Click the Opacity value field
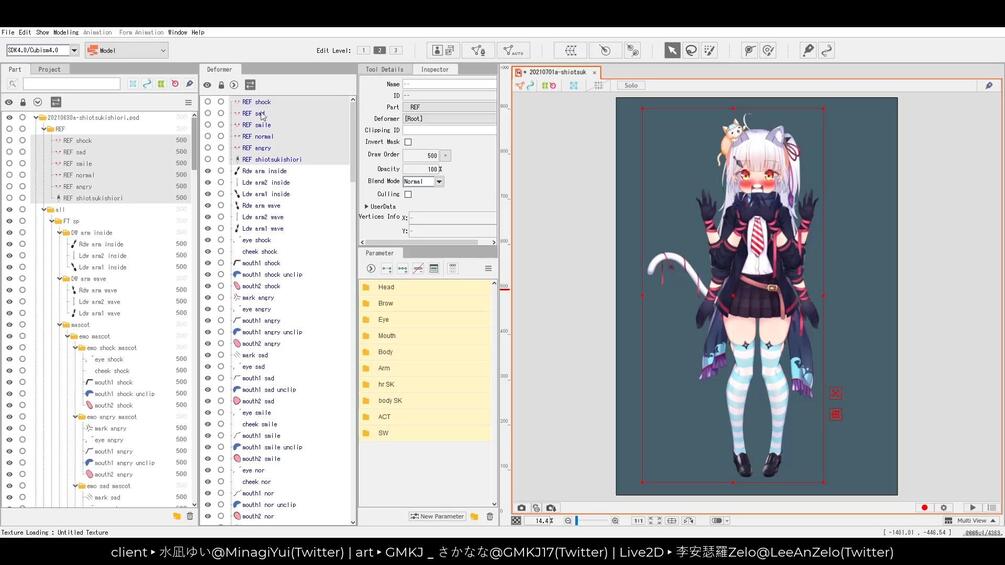The width and height of the screenshot is (1005, 565). [x=423, y=169]
